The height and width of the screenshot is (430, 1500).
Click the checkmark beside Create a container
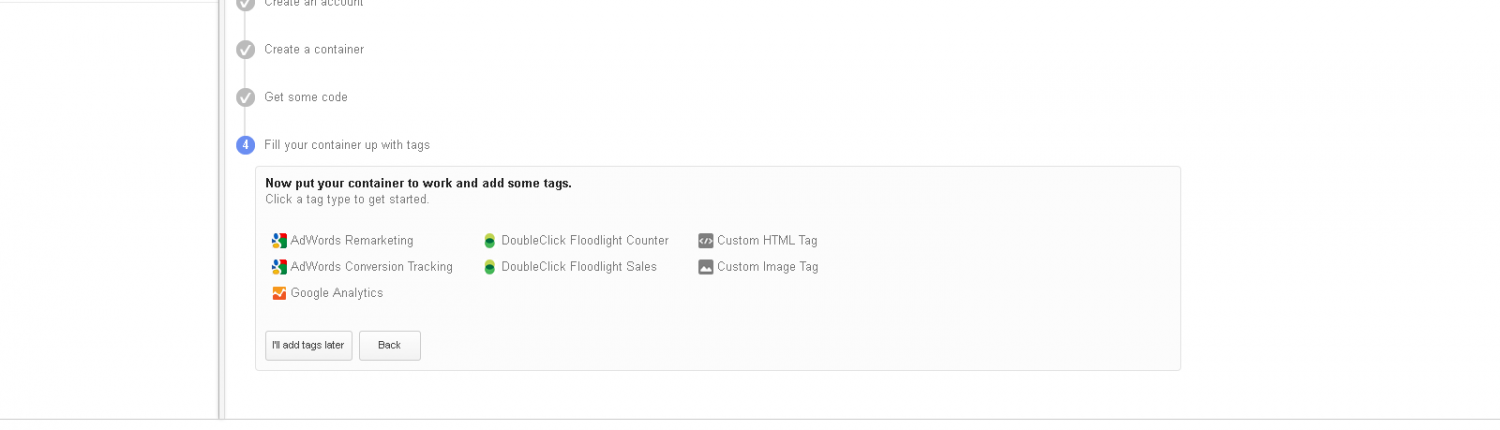(x=246, y=50)
